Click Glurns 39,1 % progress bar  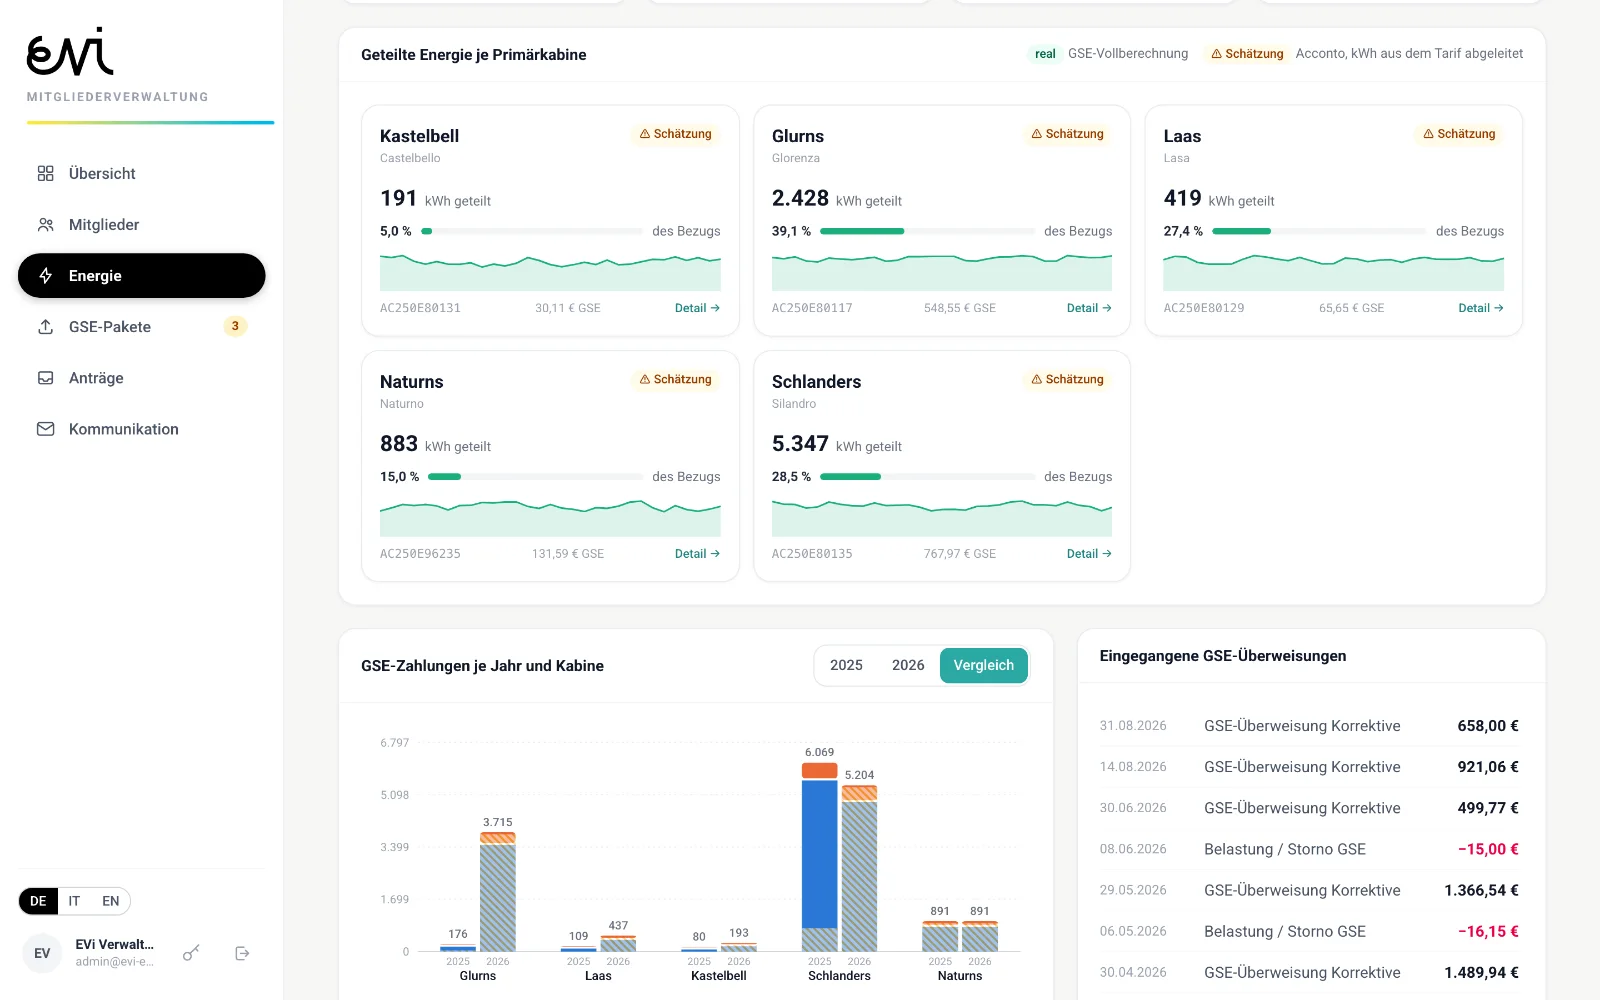(x=927, y=231)
